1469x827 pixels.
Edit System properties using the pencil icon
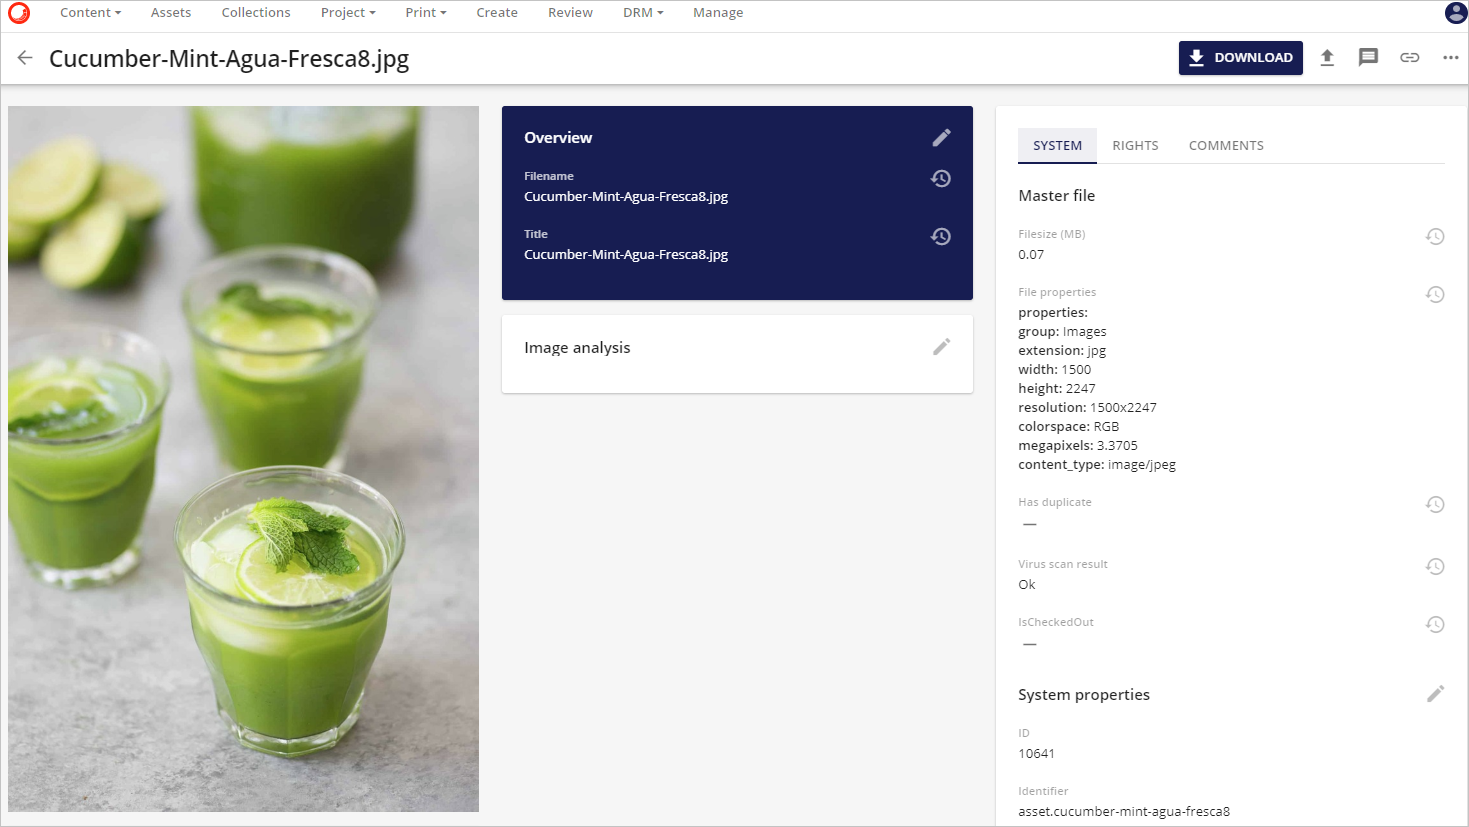pos(1436,693)
